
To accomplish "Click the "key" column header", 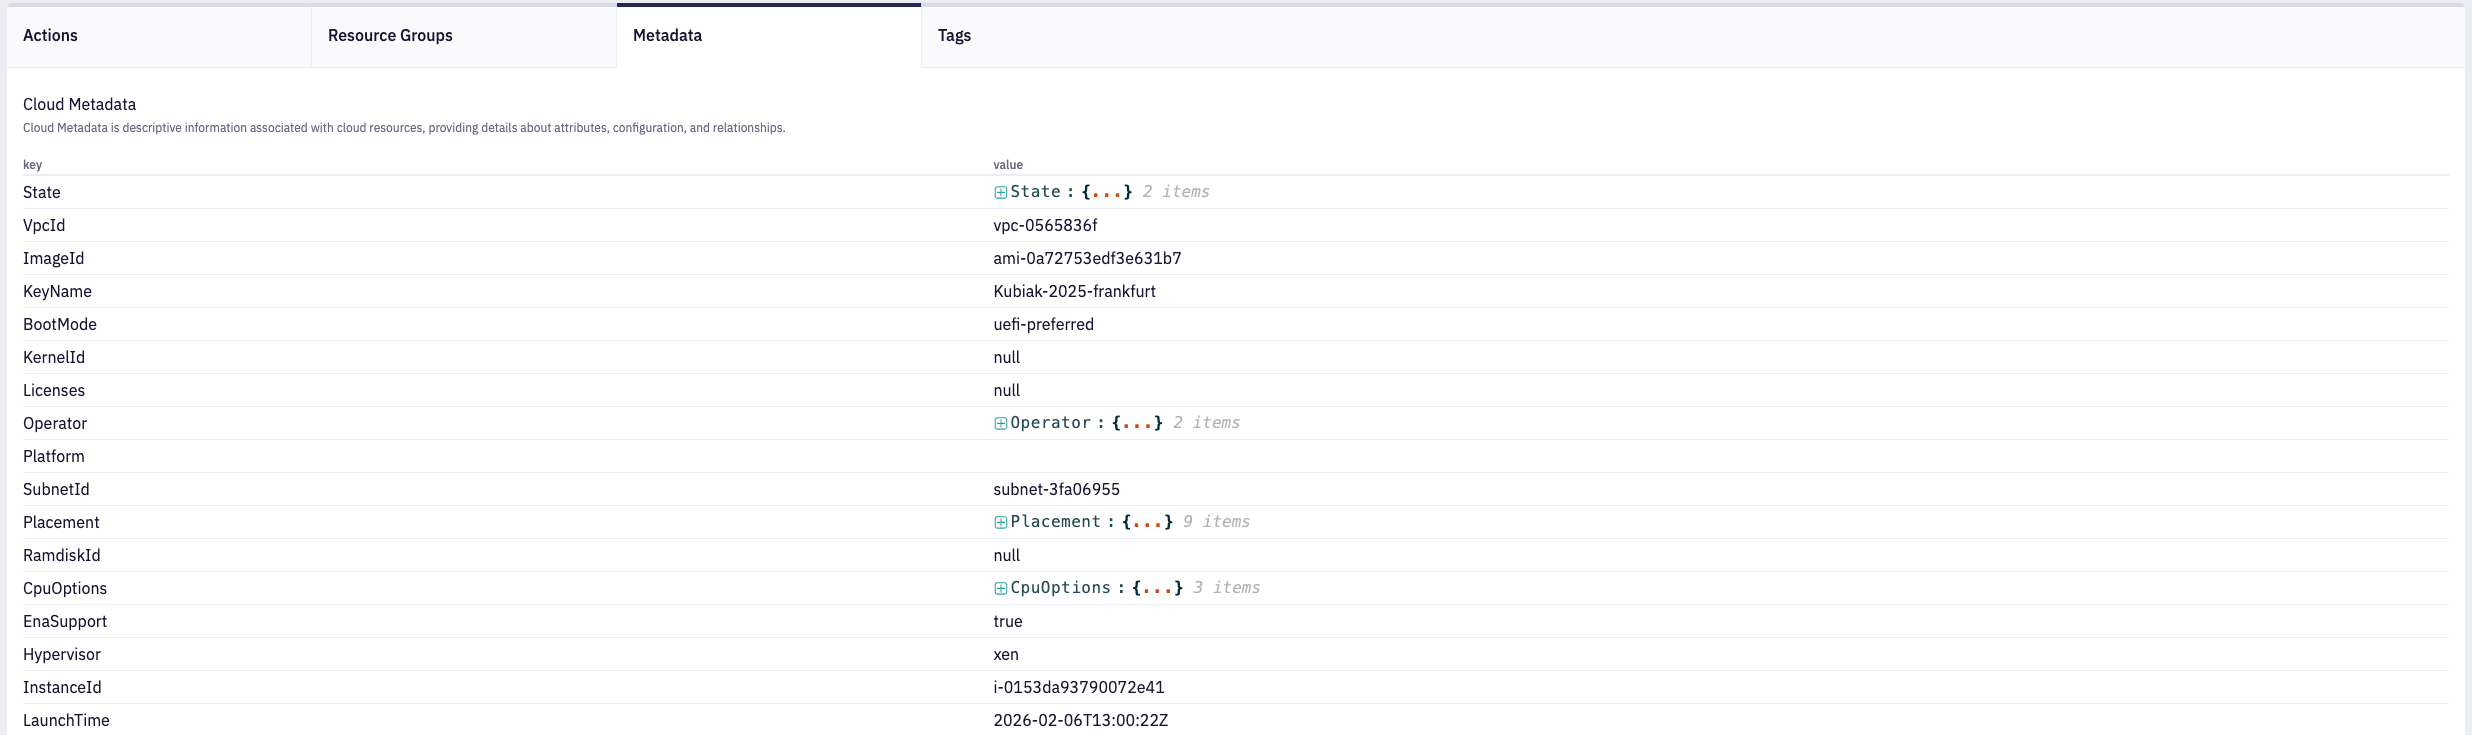I will (33, 165).
